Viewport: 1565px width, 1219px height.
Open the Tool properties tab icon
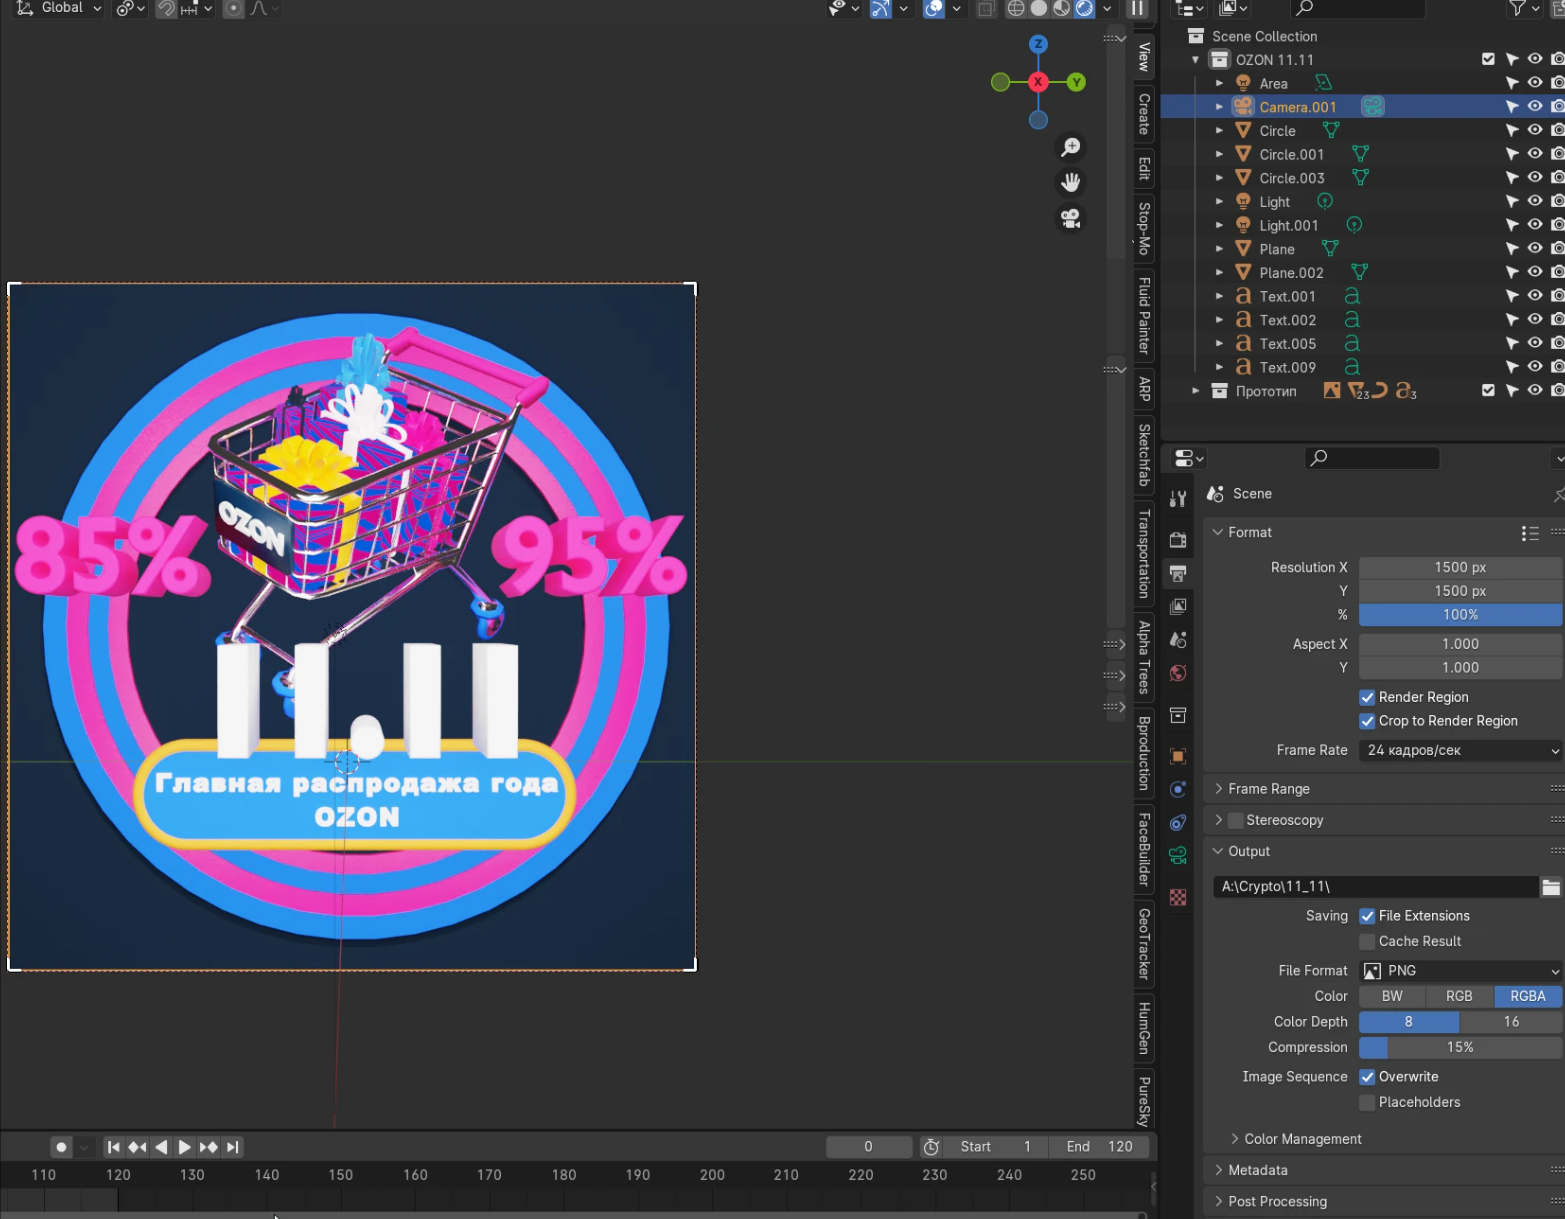coord(1178,498)
